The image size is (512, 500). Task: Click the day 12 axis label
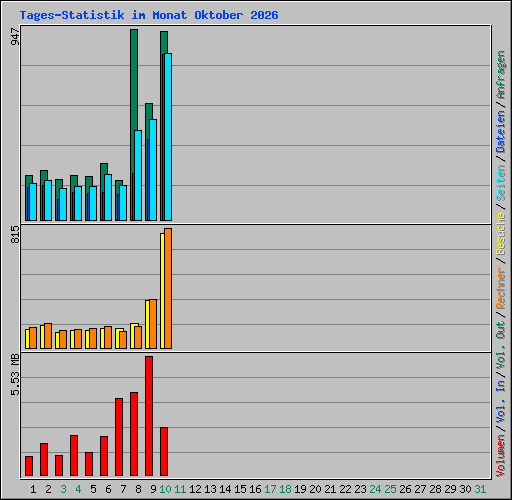pos(195,489)
